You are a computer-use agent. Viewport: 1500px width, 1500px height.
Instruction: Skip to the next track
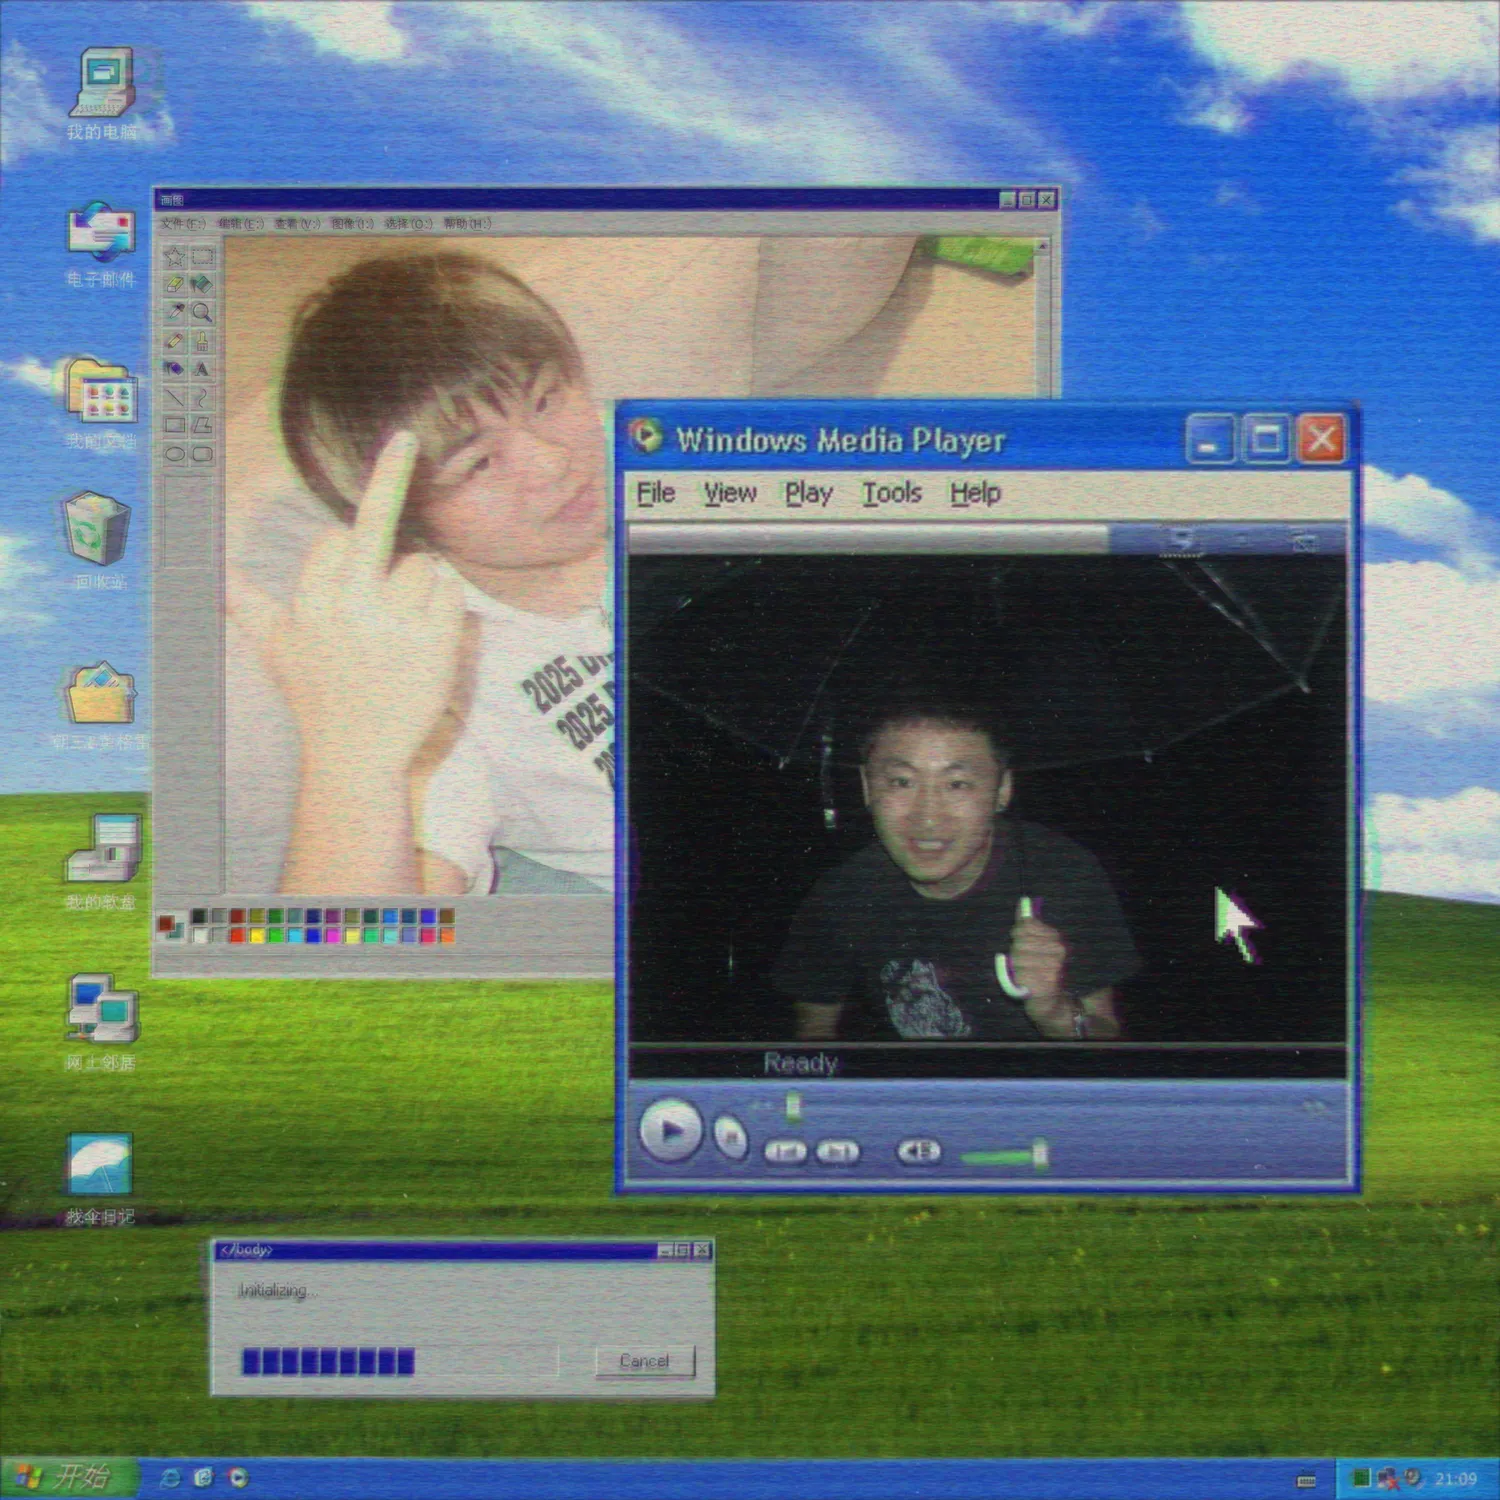[x=838, y=1153]
